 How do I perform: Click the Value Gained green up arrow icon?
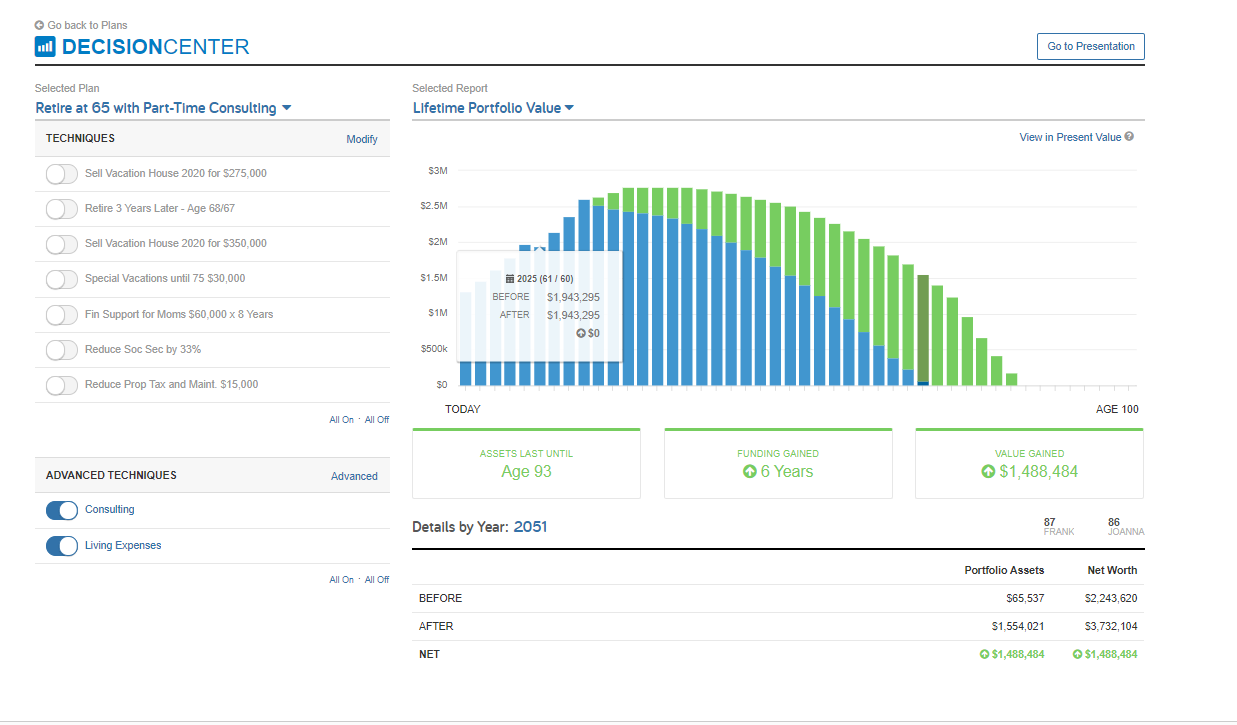click(x=988, y=471)
